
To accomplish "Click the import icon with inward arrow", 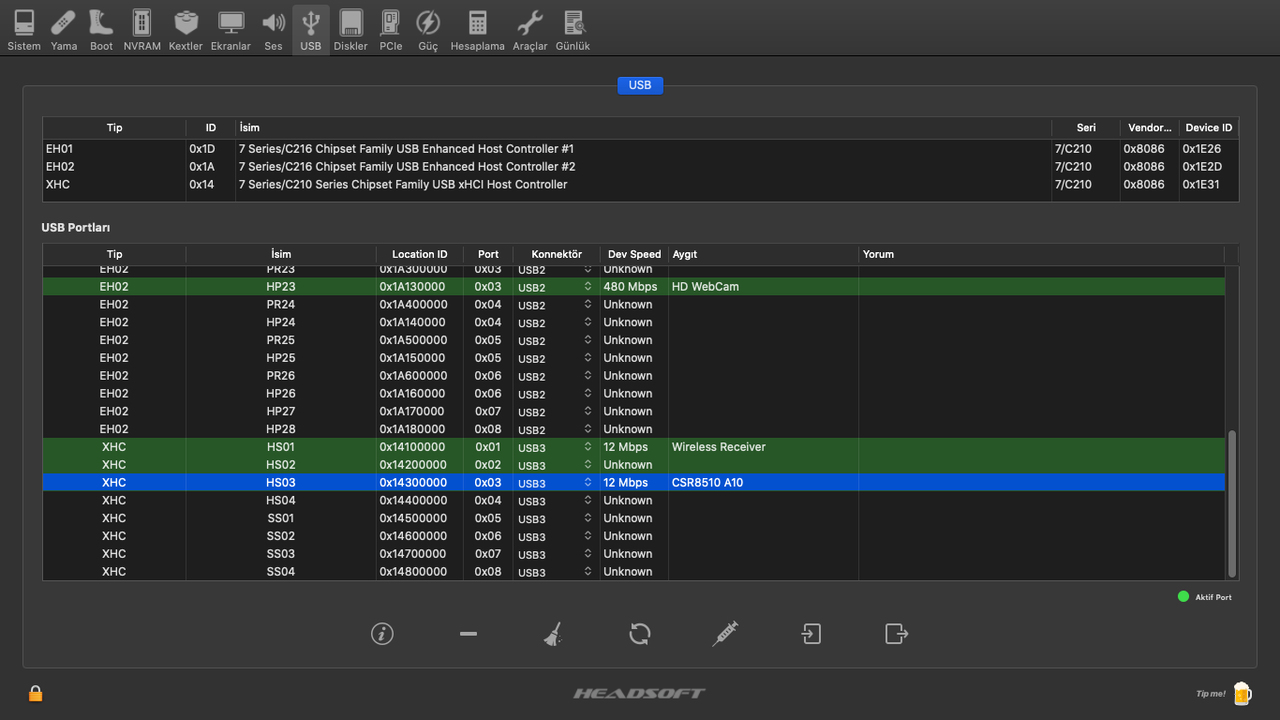I will (811, 634).
